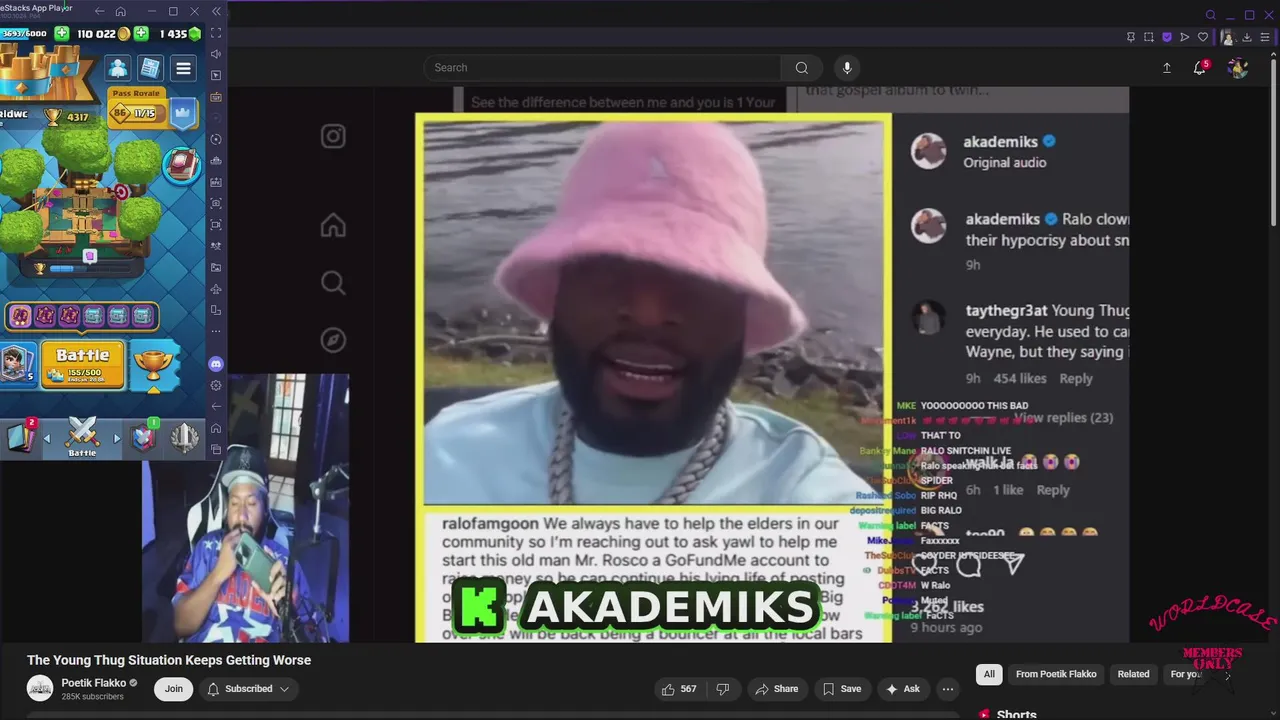Expand View replies (23) in comments
Screen dimensions: 1280x720
1063,418
